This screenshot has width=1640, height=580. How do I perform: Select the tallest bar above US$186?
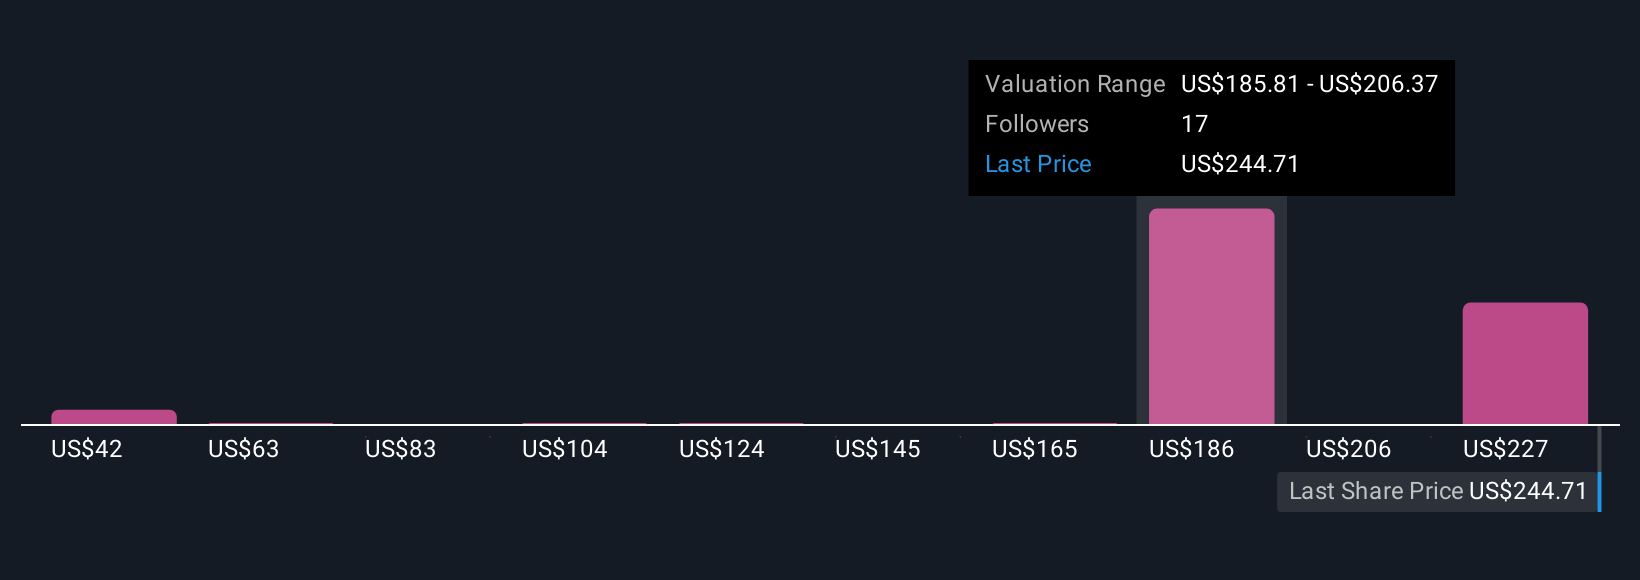[x=1211, y=316]
